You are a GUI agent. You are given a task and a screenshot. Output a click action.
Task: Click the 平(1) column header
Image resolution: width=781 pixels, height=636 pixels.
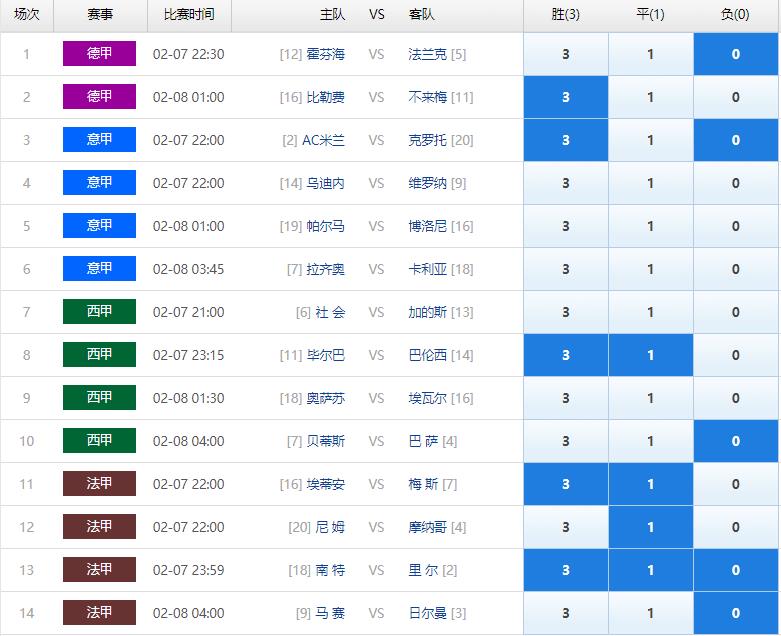(650, 14)
